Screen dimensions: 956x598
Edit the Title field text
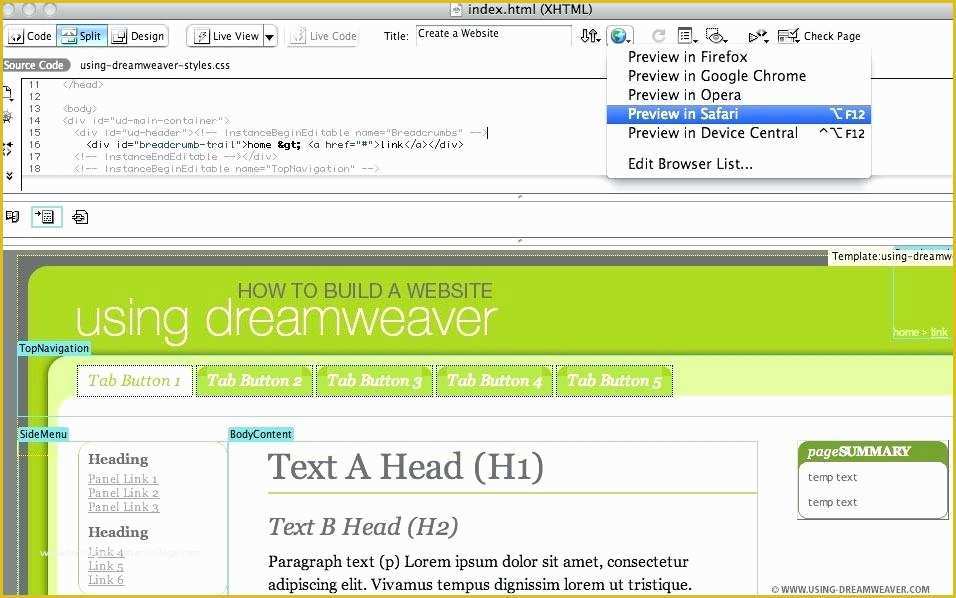493,34
